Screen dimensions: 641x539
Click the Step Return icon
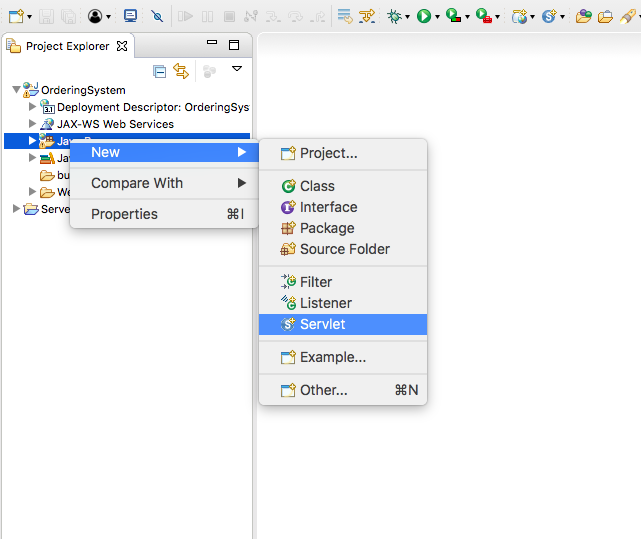click(x=318, y=16)
